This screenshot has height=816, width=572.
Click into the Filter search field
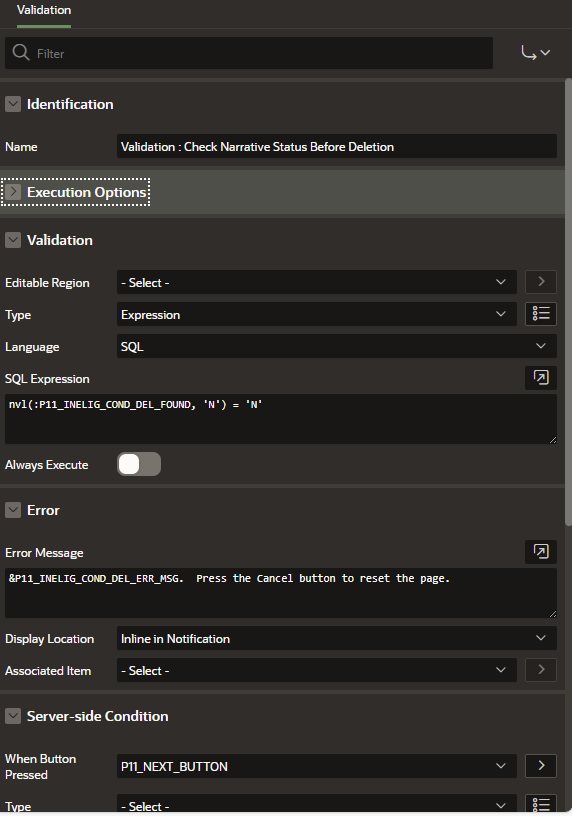coord(249,53)
